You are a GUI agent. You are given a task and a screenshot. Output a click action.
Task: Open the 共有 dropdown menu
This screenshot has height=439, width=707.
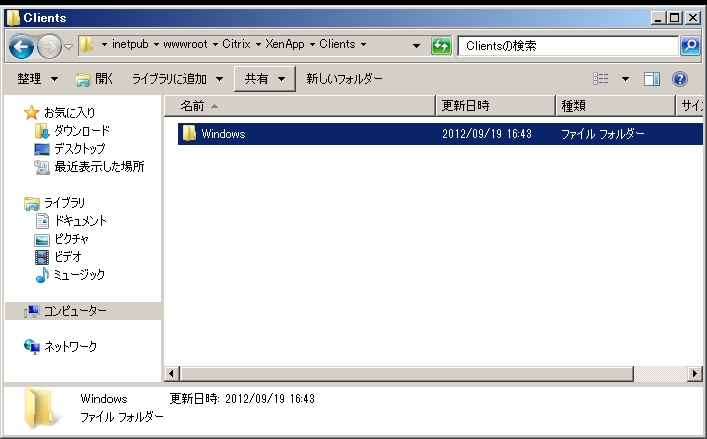tap(265, 78)
